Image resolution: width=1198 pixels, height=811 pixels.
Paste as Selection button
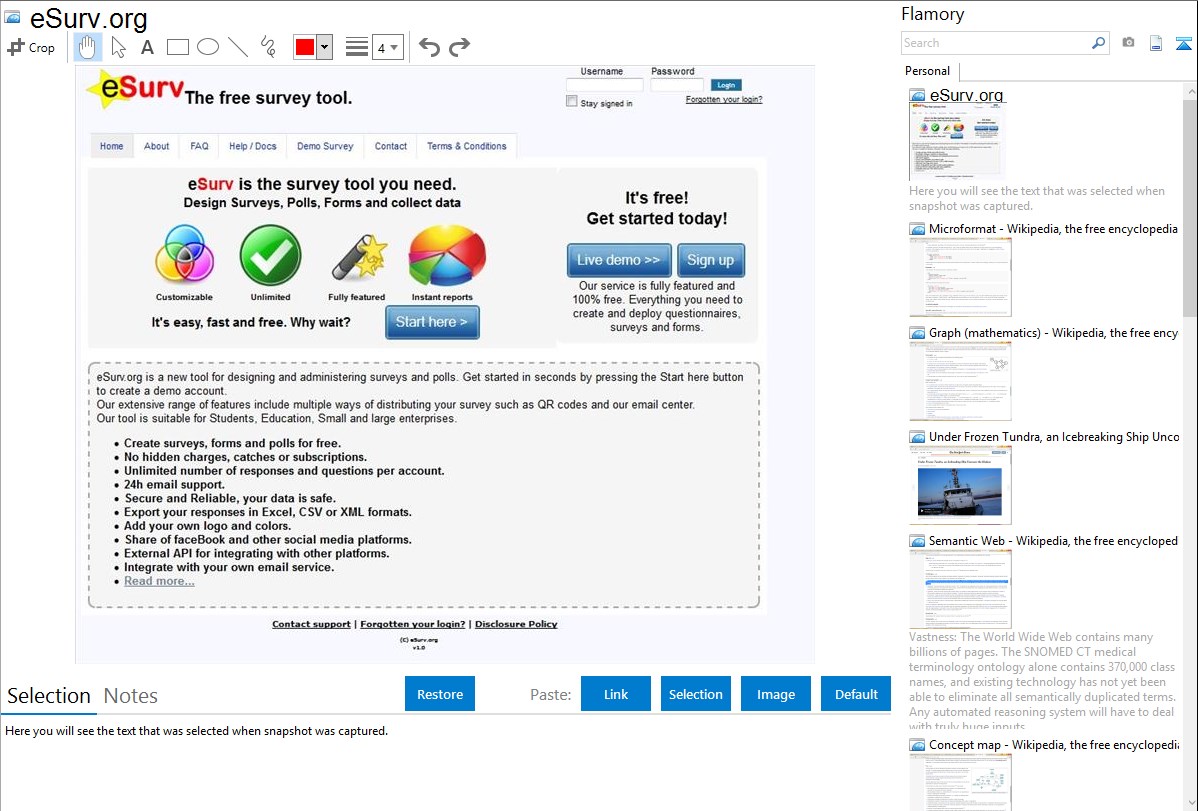tap(695, 694)
